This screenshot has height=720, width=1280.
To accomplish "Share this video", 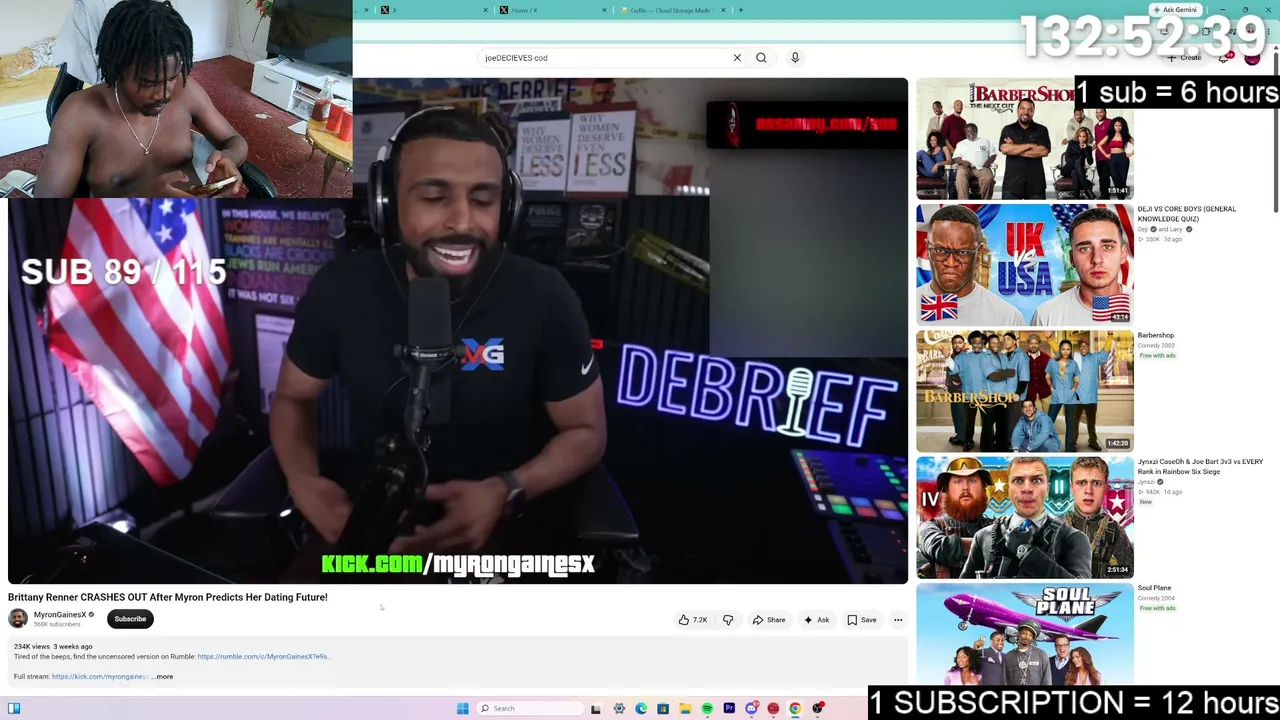I will pos(768,620).
